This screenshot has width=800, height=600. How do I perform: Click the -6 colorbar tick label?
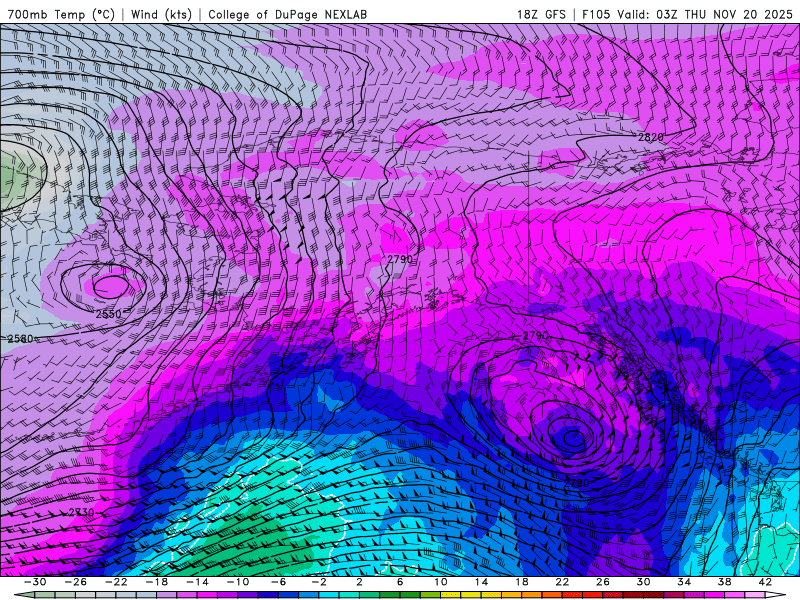(x=279, y=582)
